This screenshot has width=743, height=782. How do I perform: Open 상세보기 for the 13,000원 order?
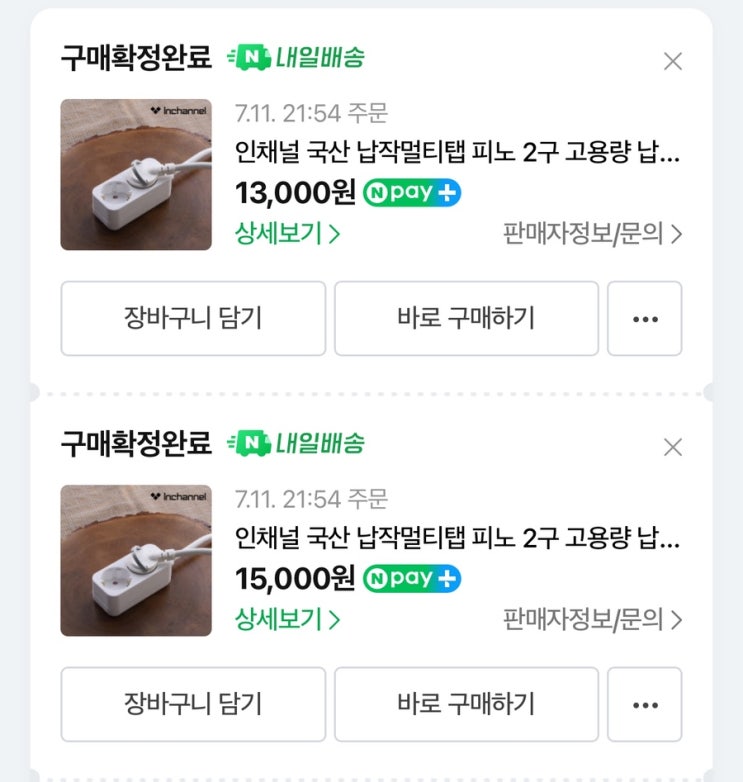click(x=288, y=234)
